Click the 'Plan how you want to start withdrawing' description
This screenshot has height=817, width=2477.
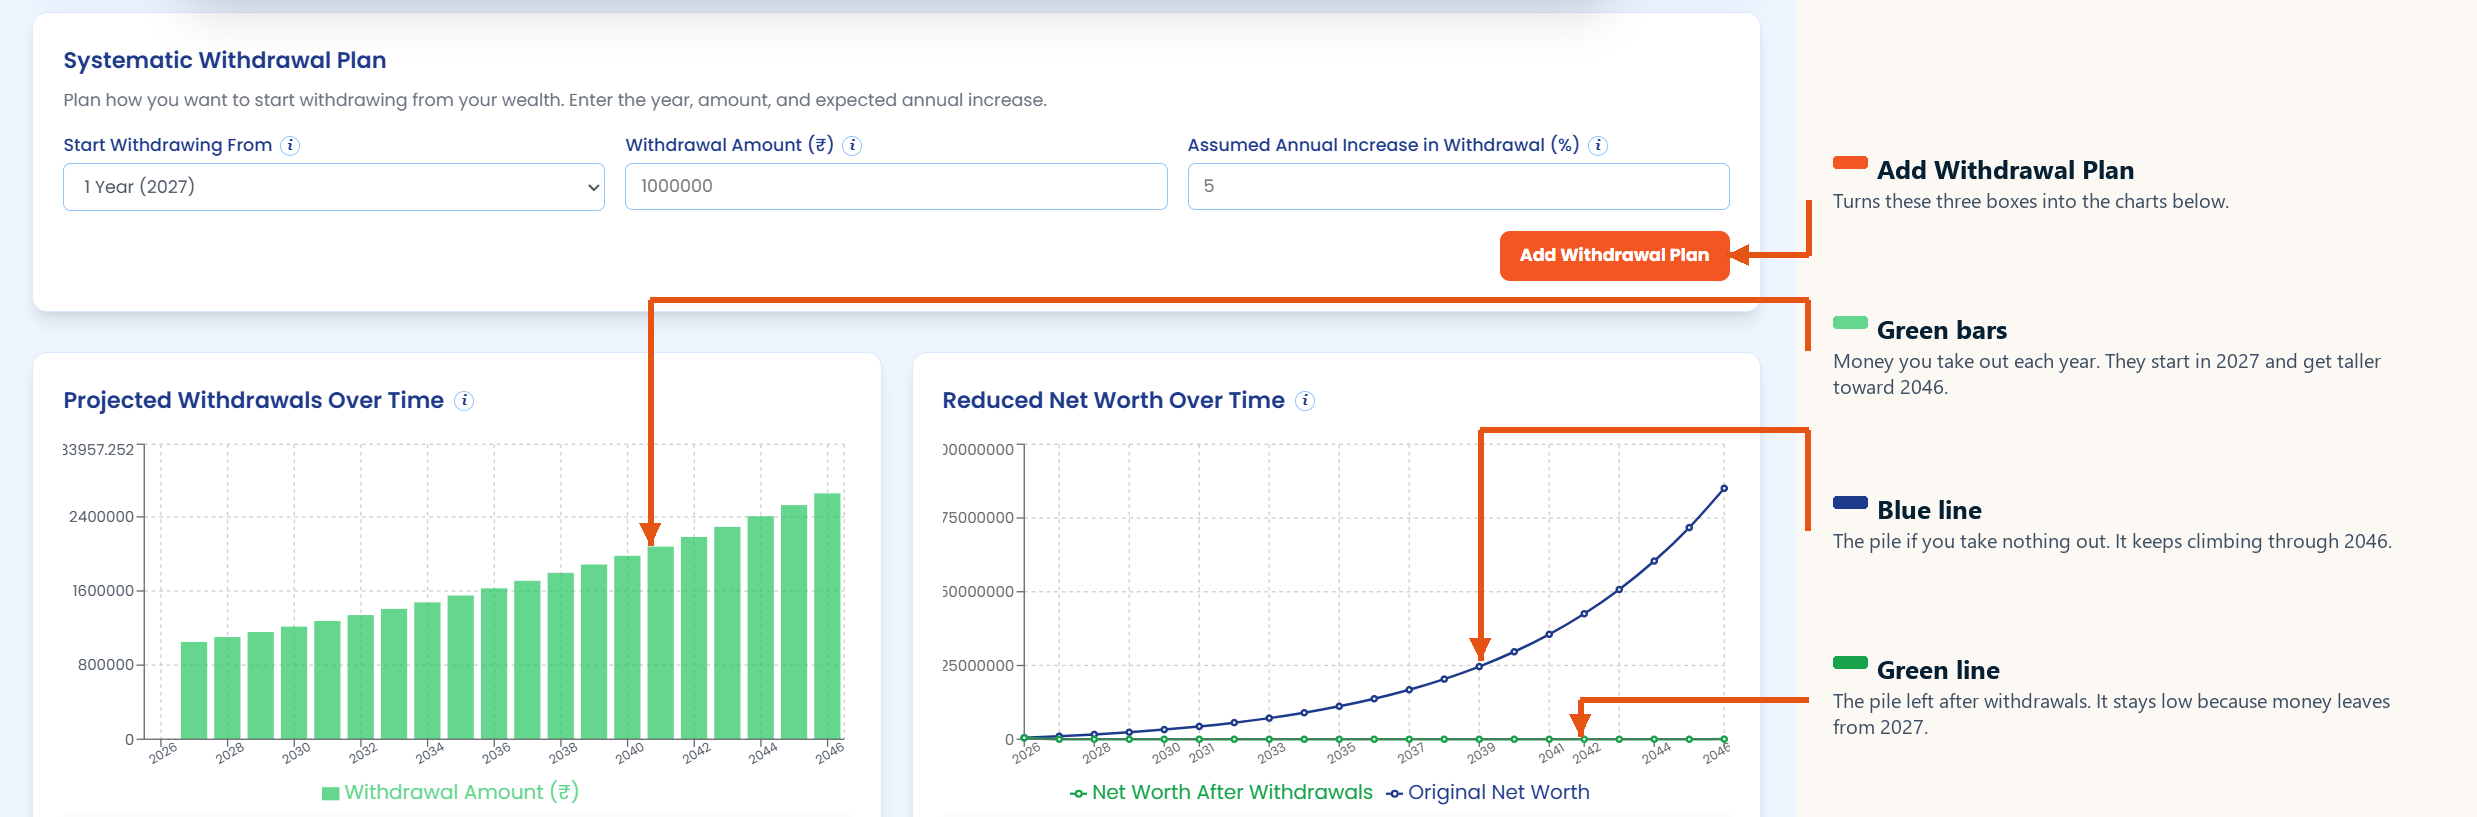[555, 100]
